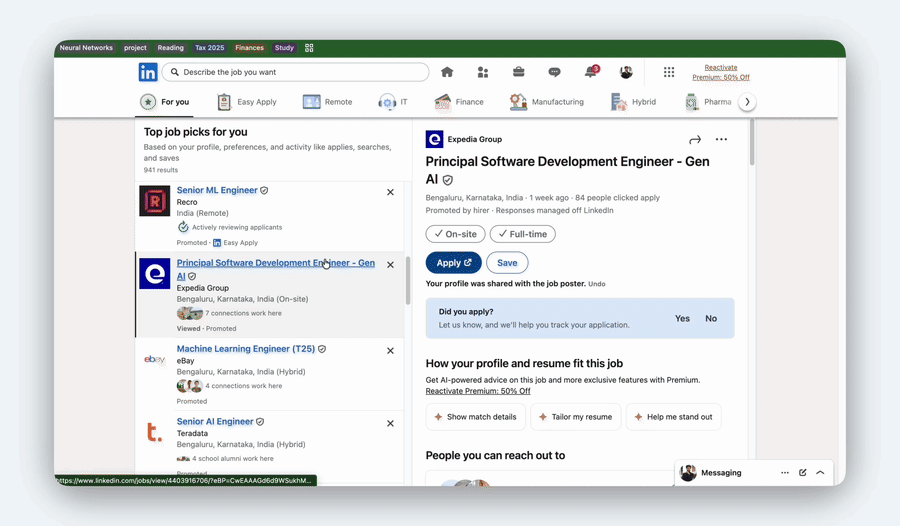Select the Pharma filter tab
Viewport: 900px width, 526px height.
(x=708, y=102)
